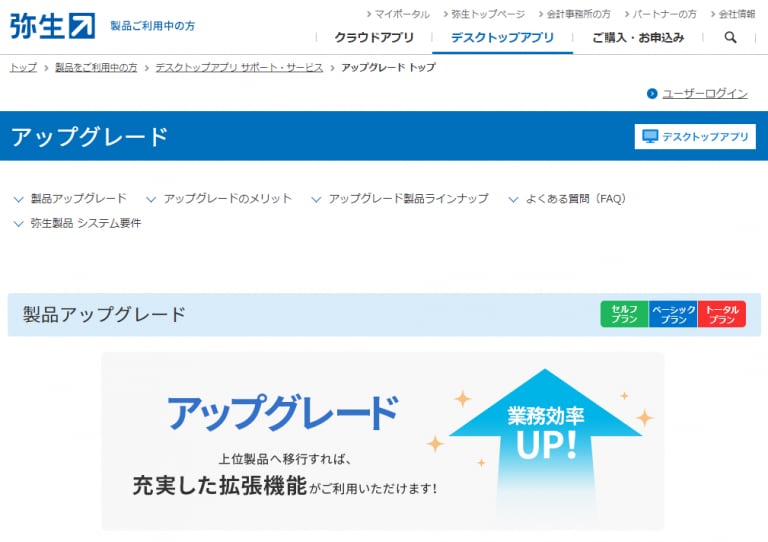Screen dimensions: 768x542
Task: Click the monitor icon in デスクトップアプリ button
Action: coord(650,136)
